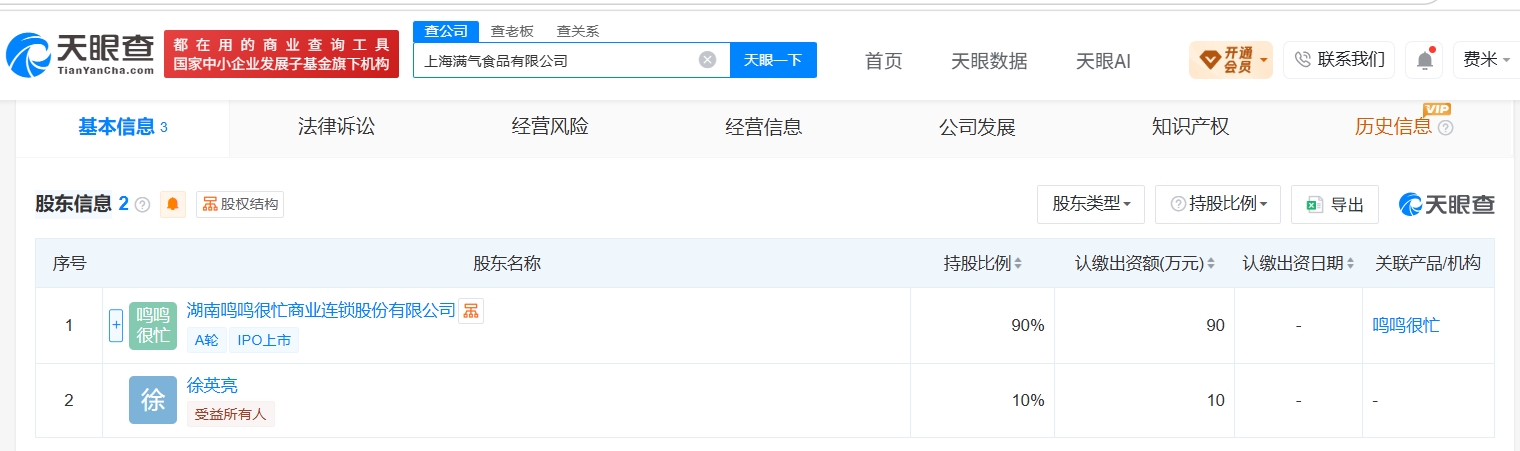This screenshot has height=451, width=1520.
Task: Open the 天眼AI navigation link
Action: (x=1103, y=61)
